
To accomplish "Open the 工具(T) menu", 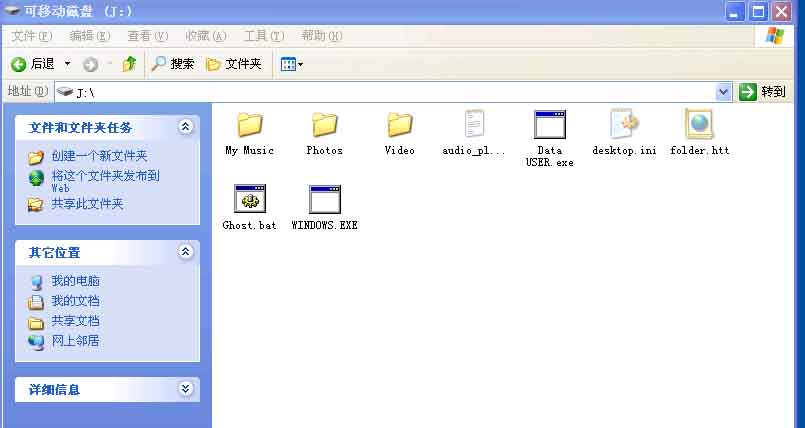I will pos(264,36).
